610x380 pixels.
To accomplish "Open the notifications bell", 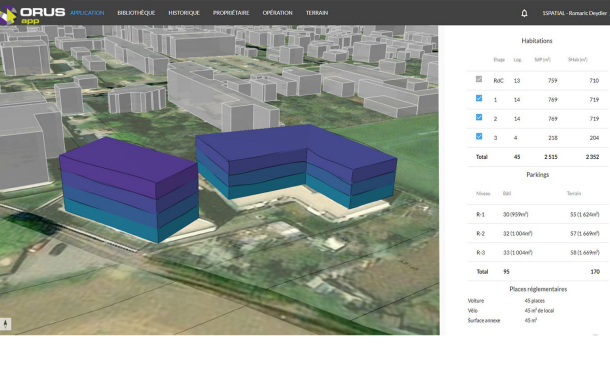I will (524, 13).
